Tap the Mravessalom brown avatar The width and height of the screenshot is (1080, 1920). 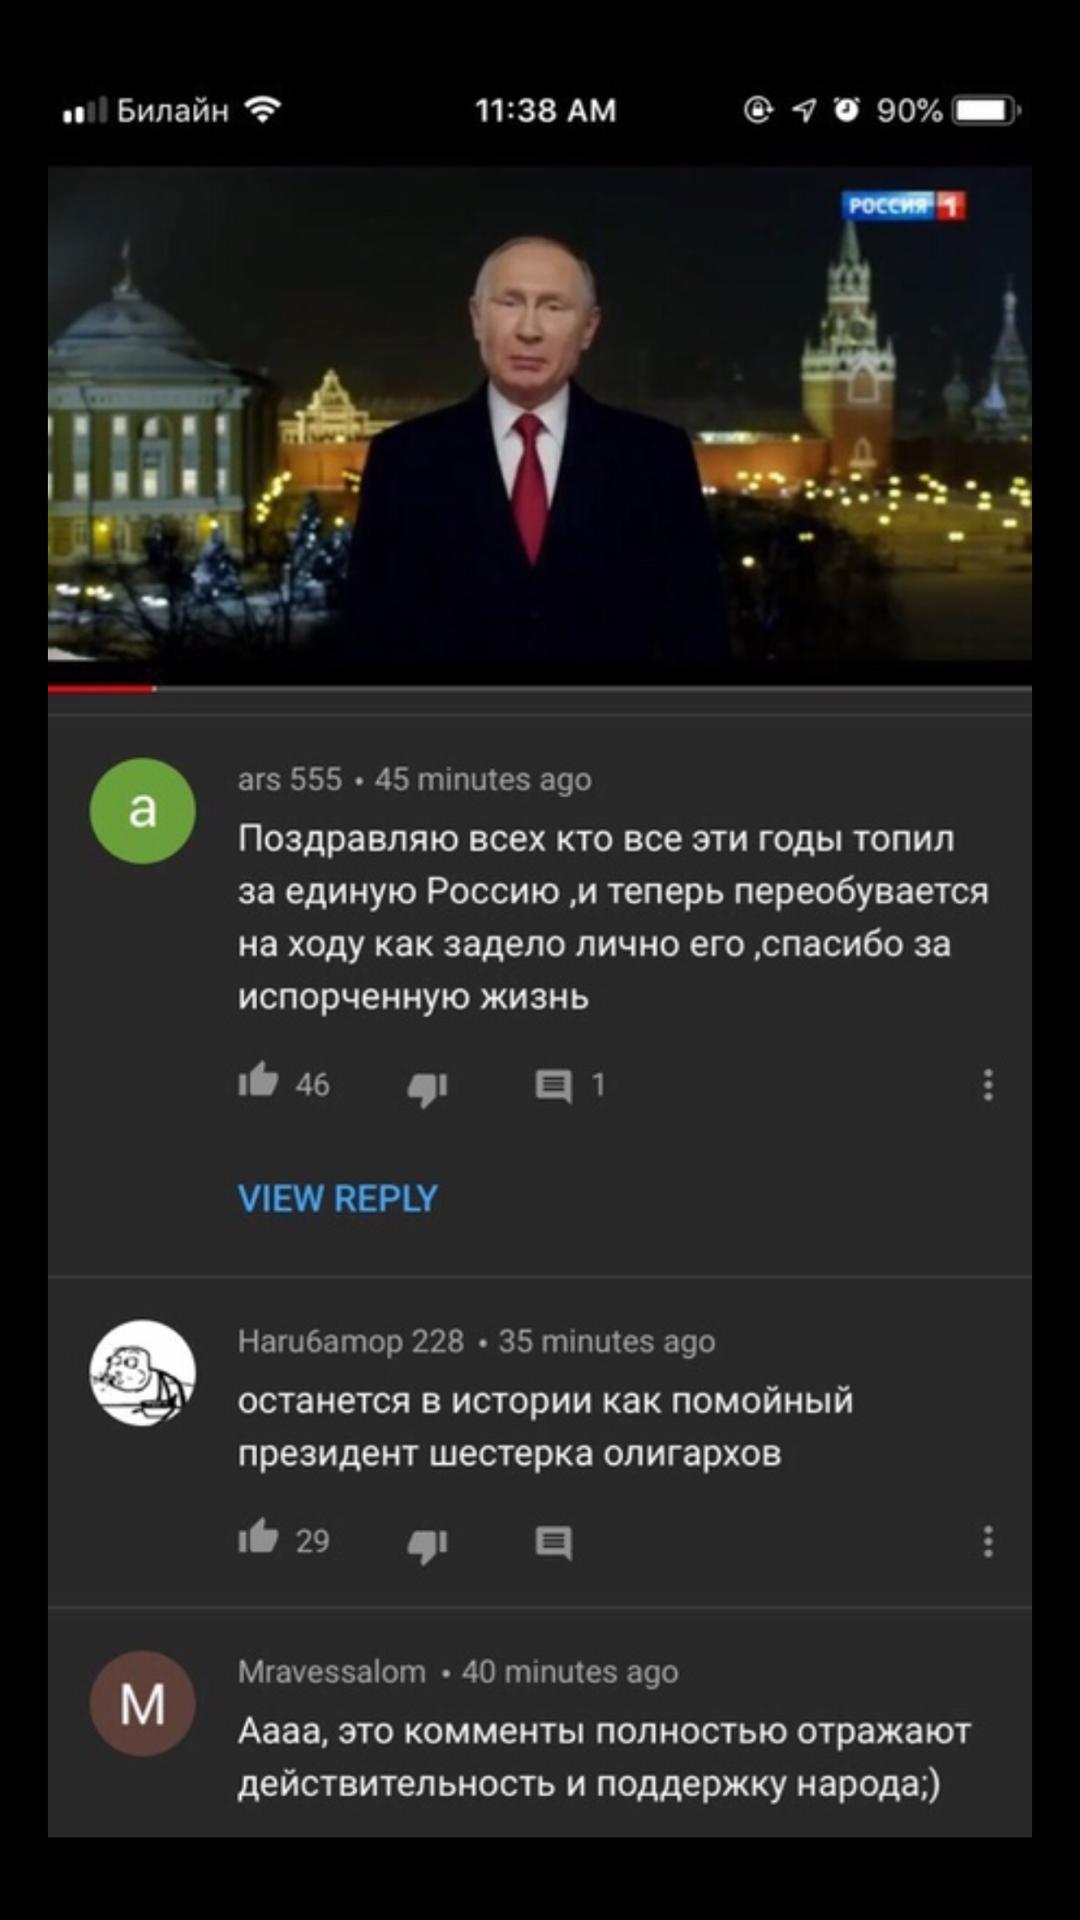[143, 1704]
